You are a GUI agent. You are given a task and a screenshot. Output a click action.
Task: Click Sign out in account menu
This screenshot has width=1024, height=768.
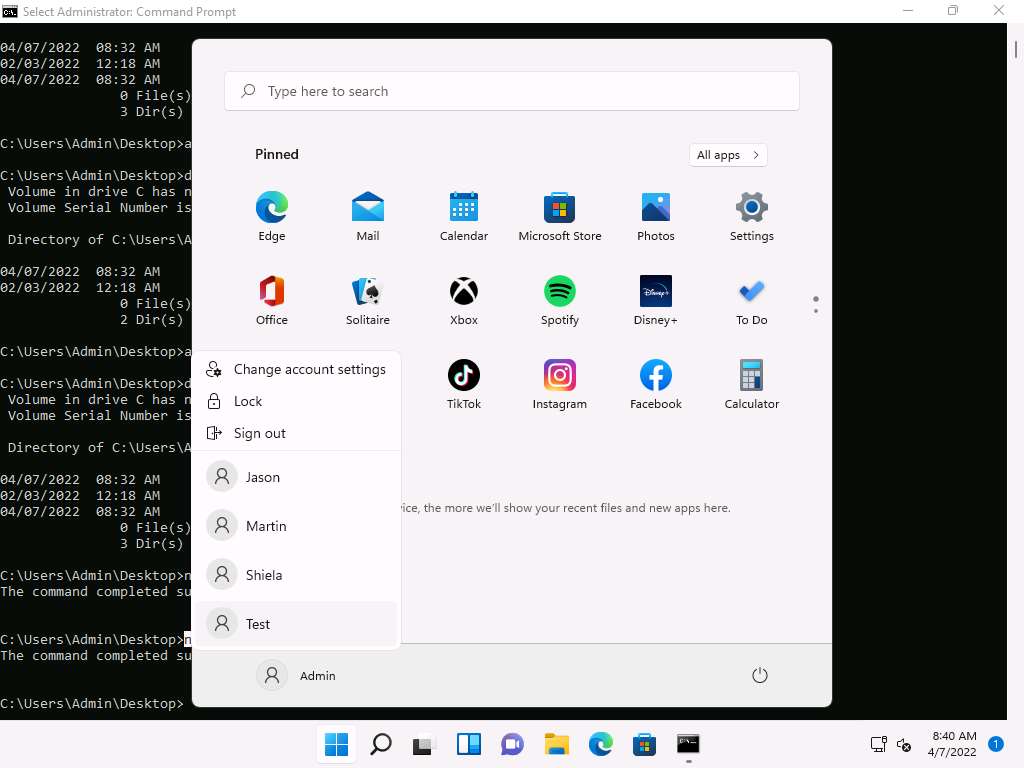tap(259, 433)
